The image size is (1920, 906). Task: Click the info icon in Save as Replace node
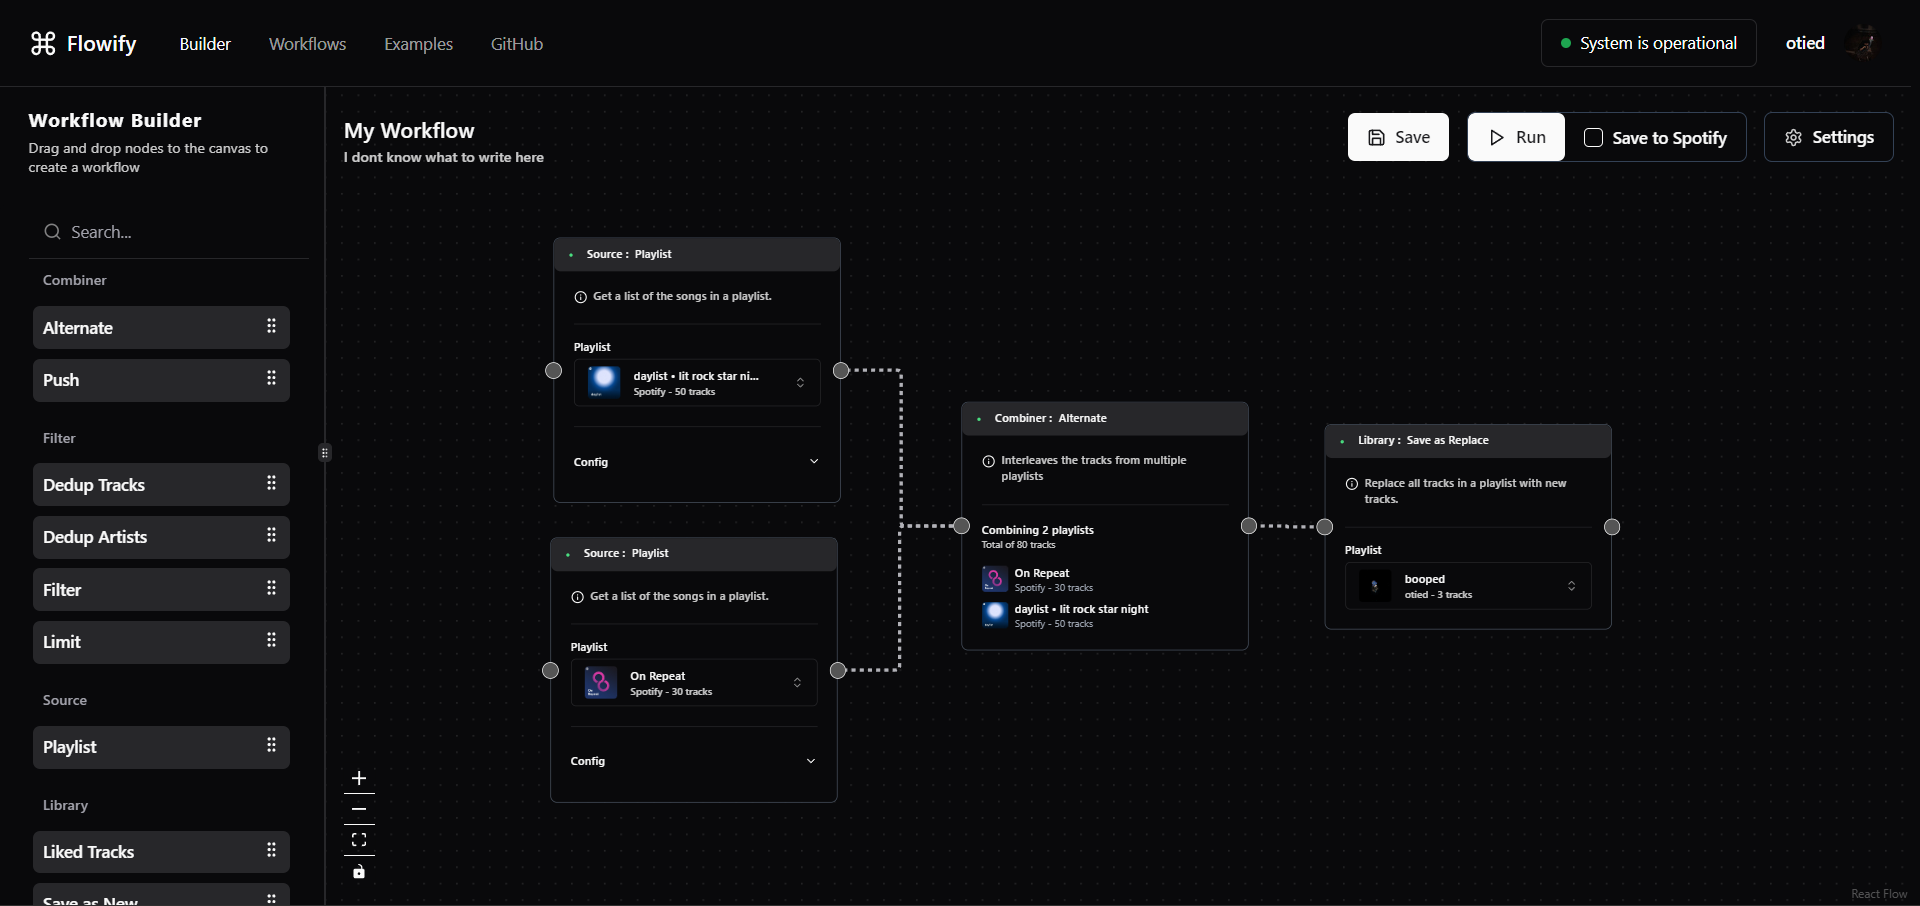pyautogui.click(x=1352, y=484)
